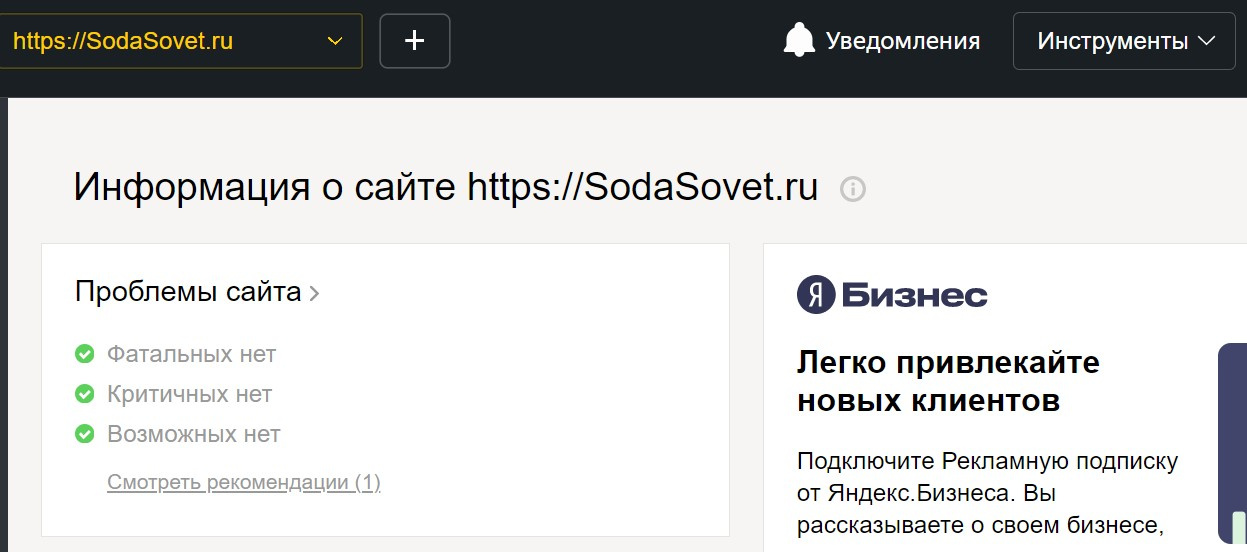Click the Yandex Business ad description text
Image resolution: width=1247 pixels, height=552 pixels.
tap(987, 492)
